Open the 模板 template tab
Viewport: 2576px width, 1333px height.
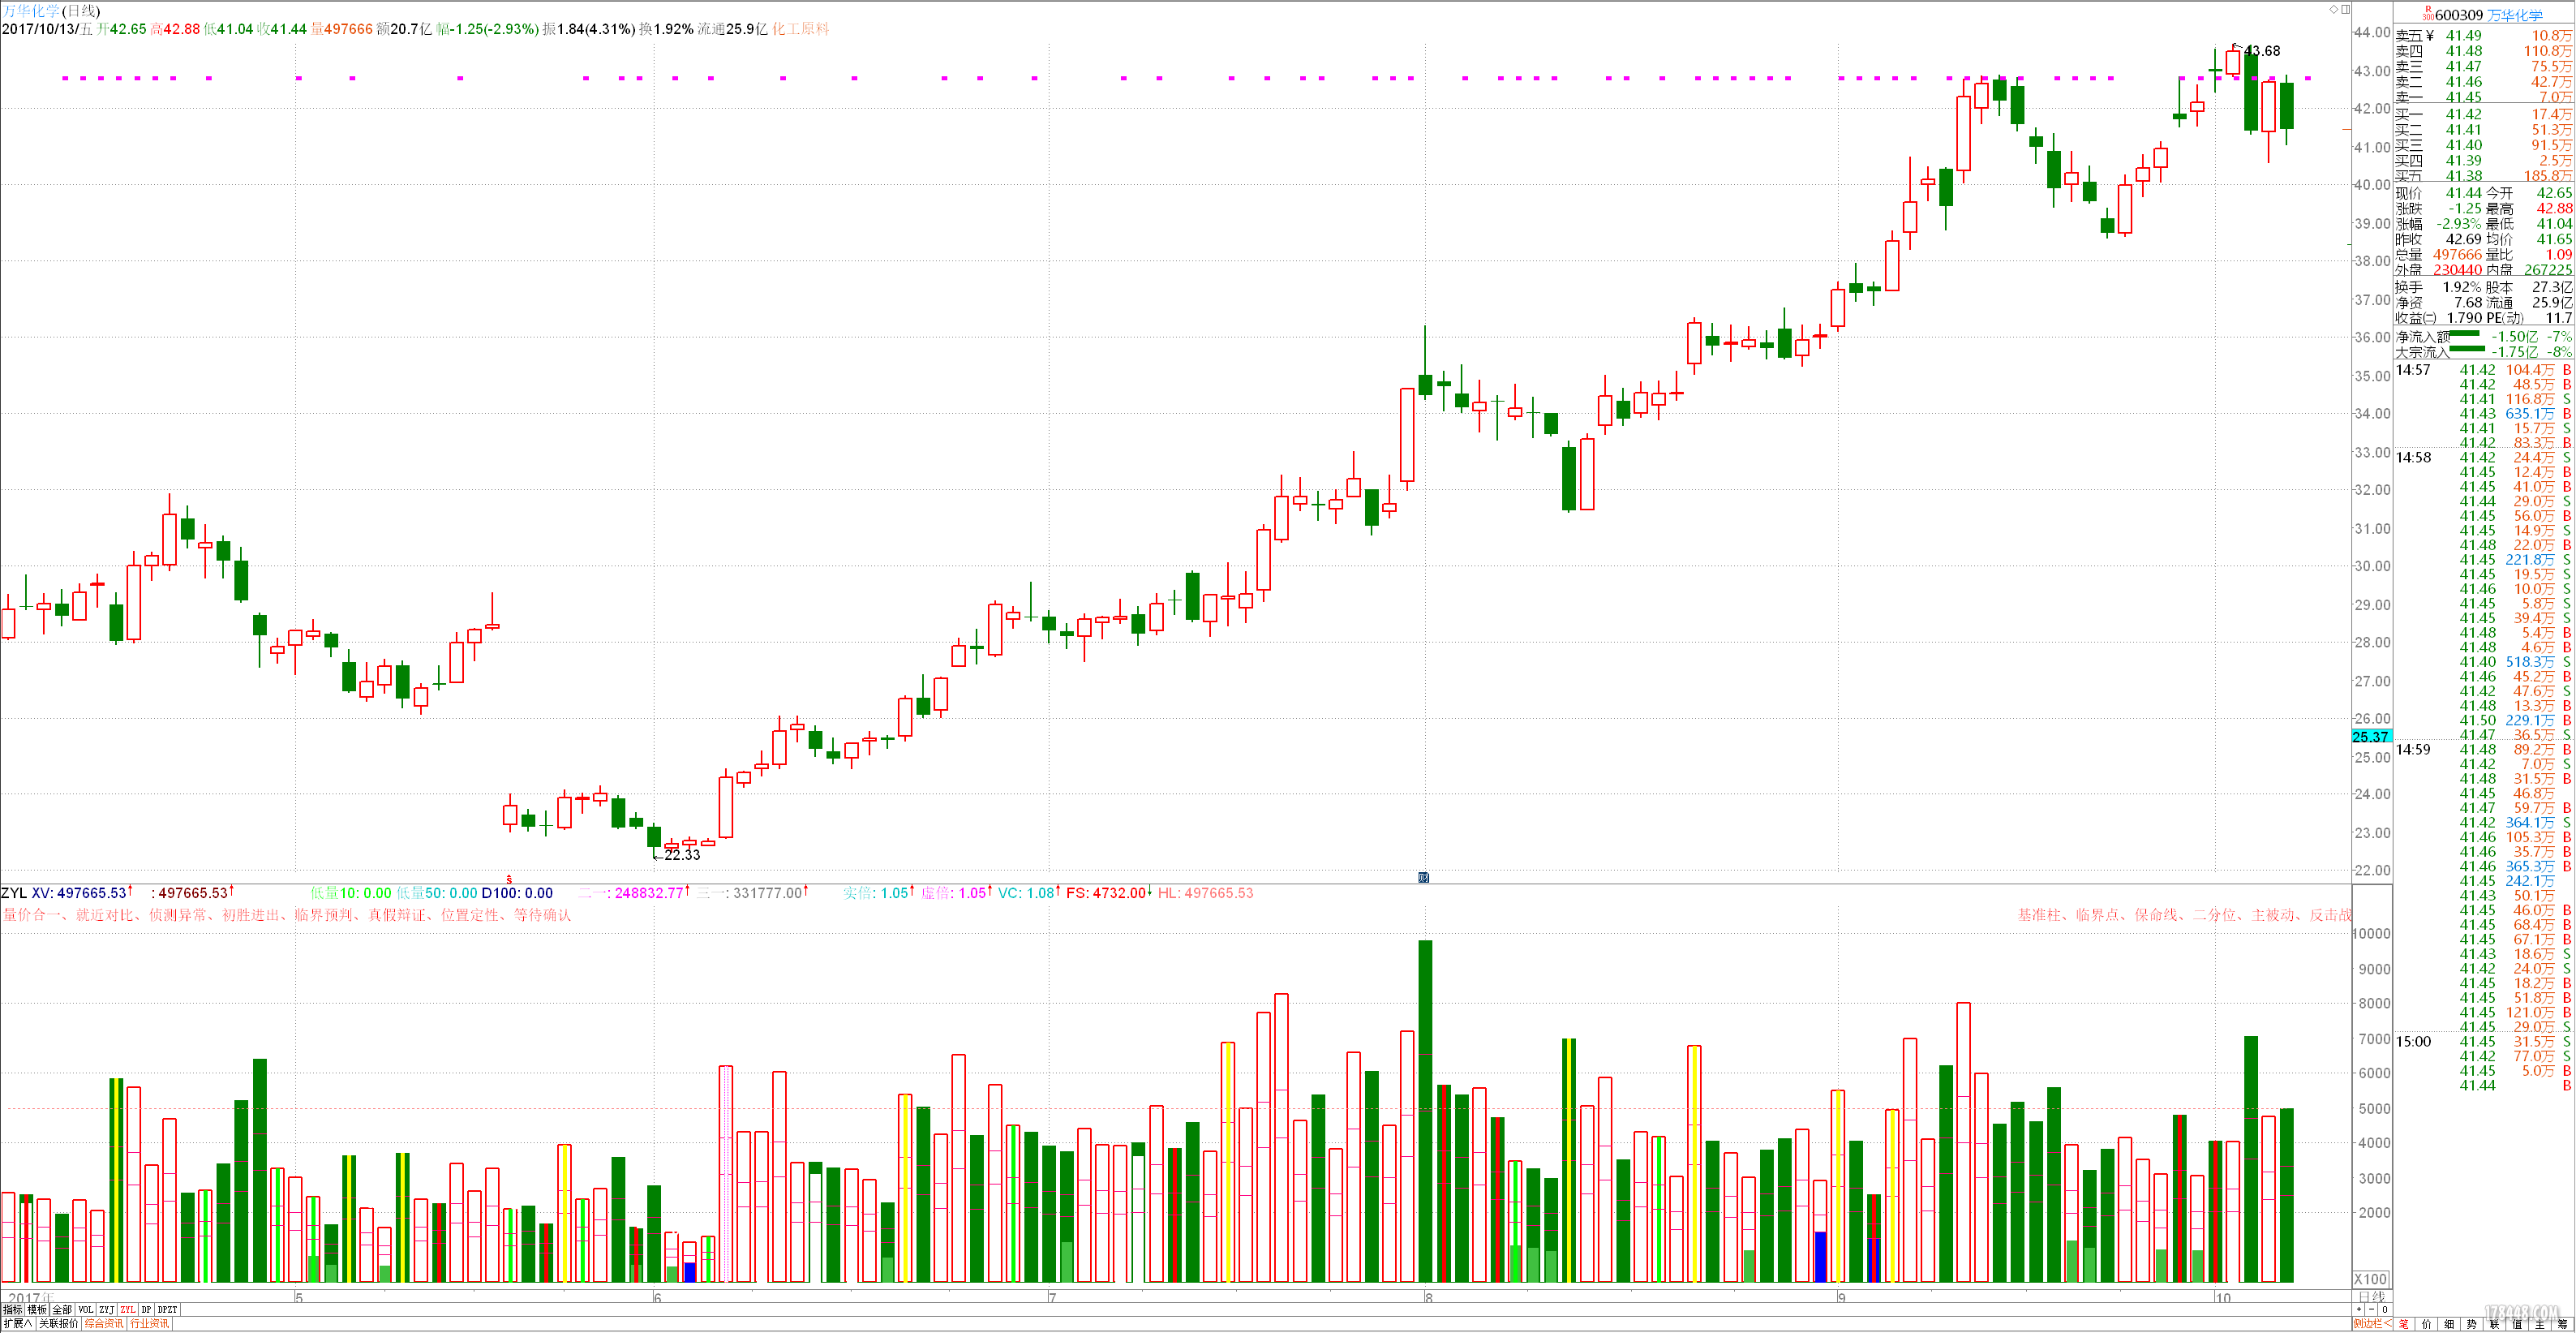[37, 1309]
